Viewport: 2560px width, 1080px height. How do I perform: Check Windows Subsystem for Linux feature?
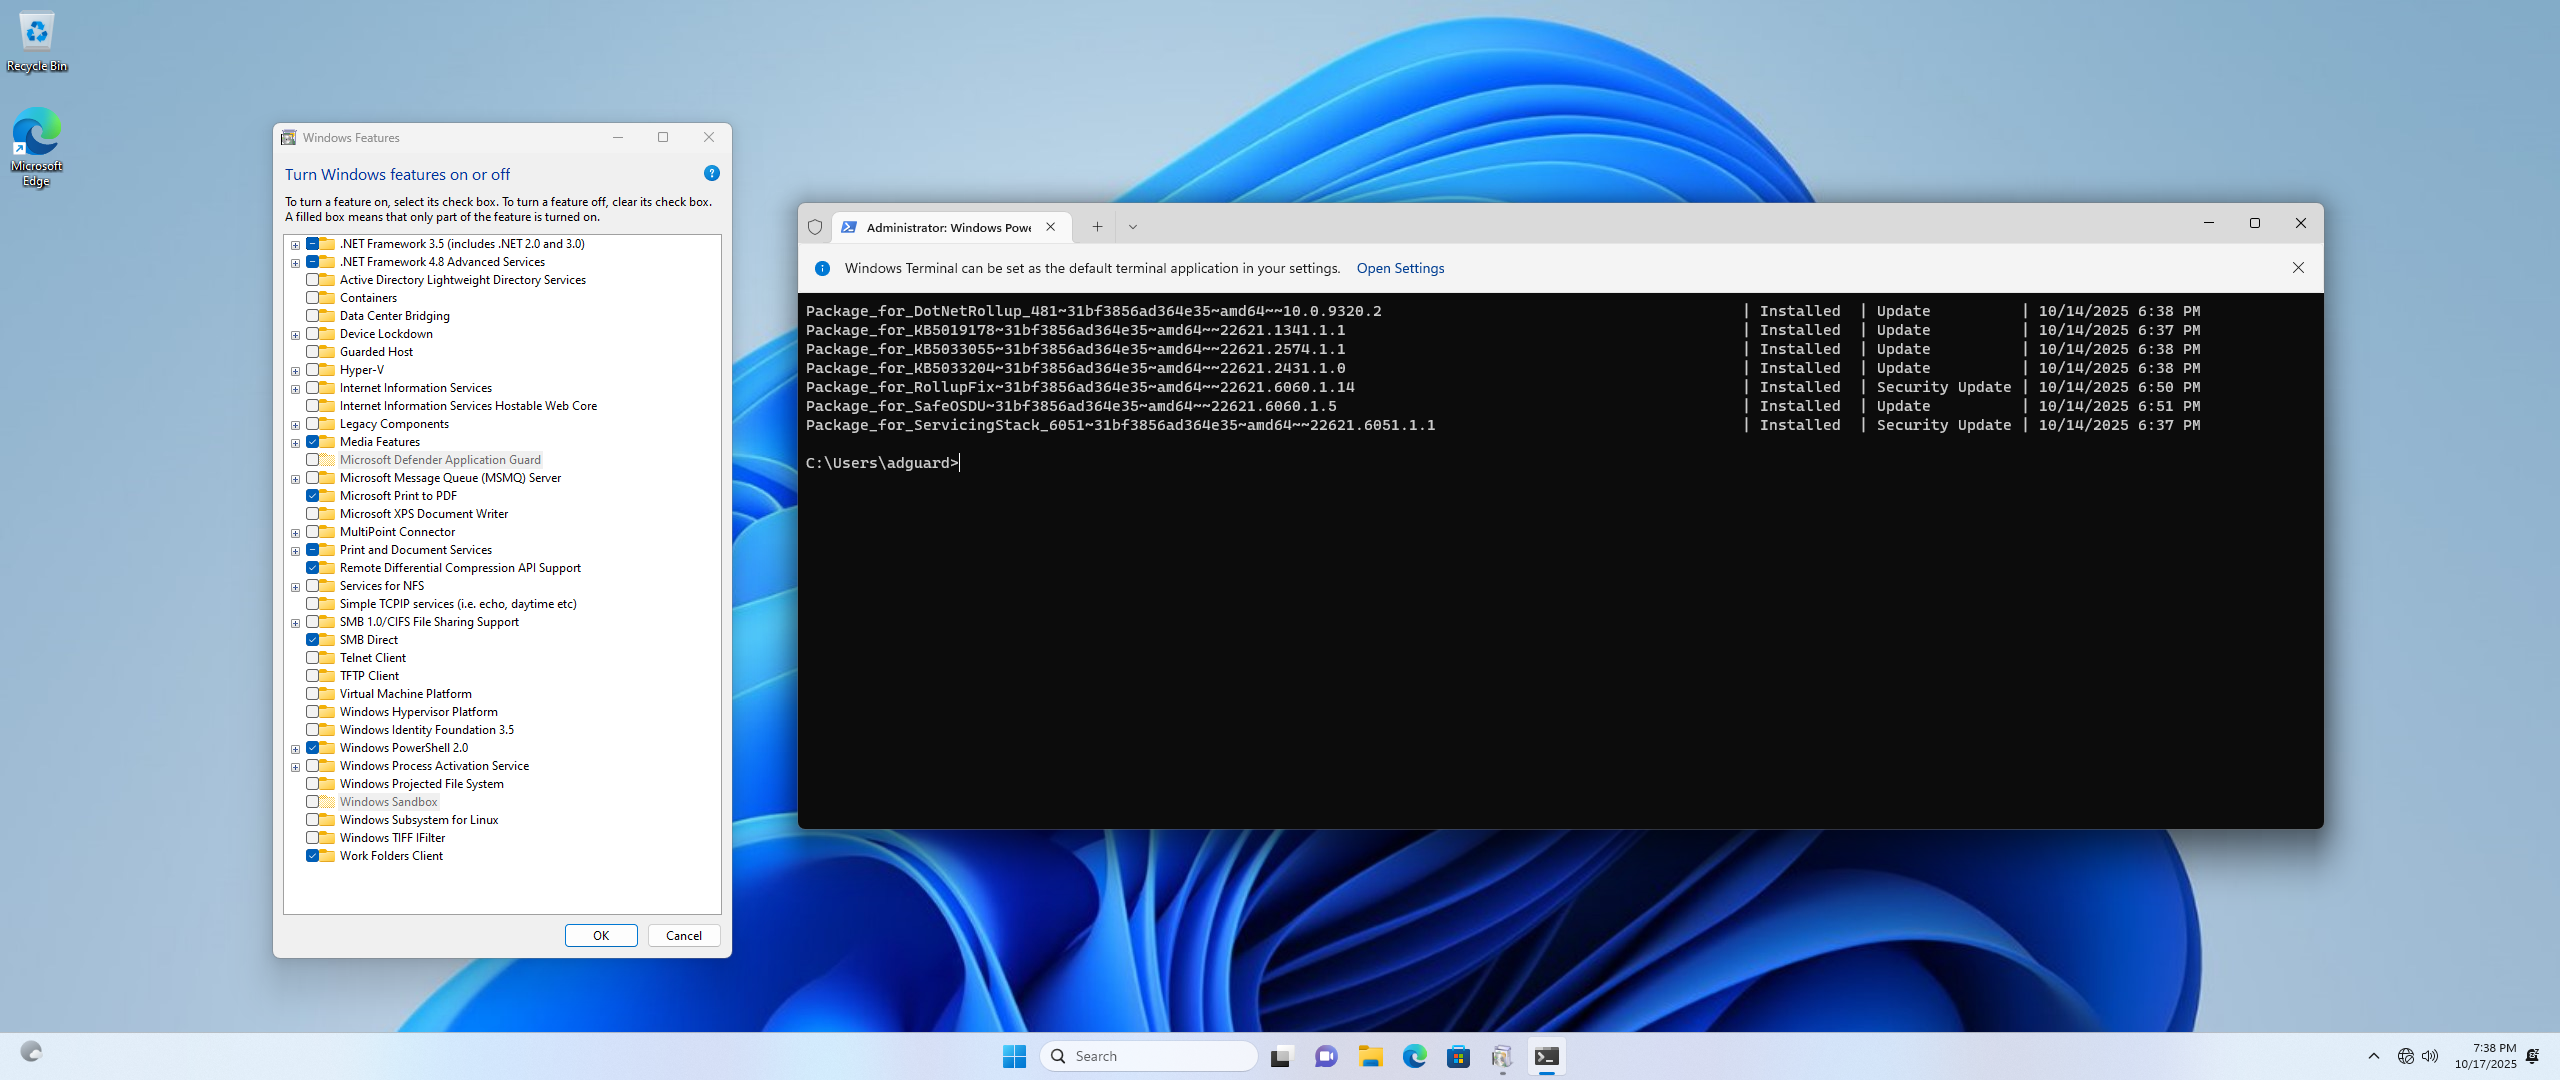[313, 820]
